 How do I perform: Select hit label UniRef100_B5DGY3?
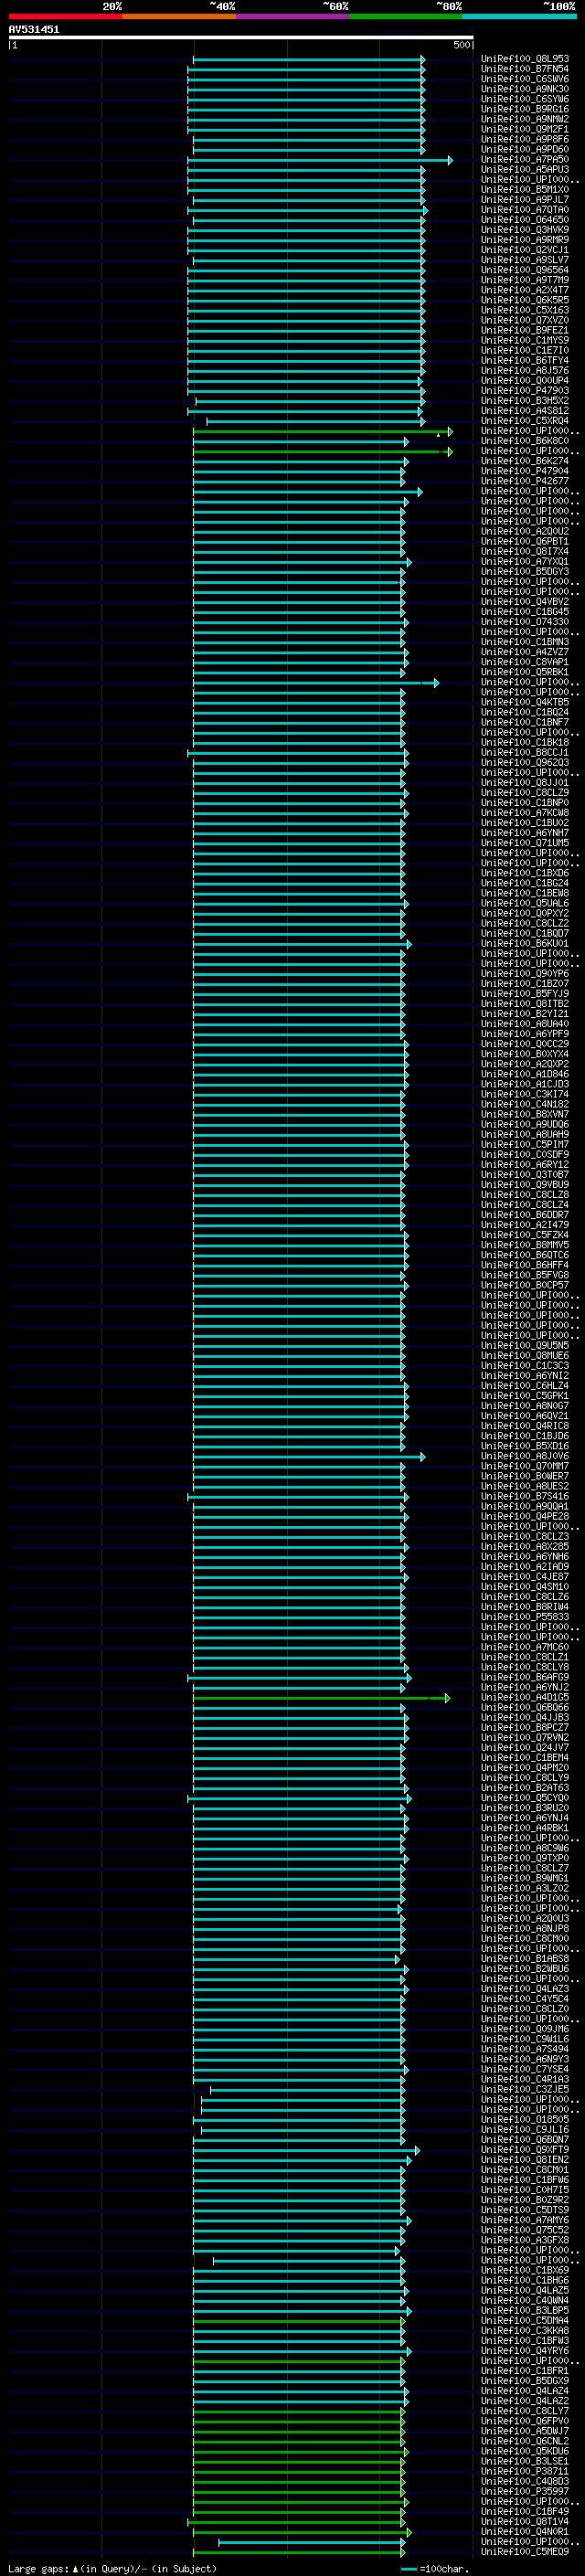[525, 572]
